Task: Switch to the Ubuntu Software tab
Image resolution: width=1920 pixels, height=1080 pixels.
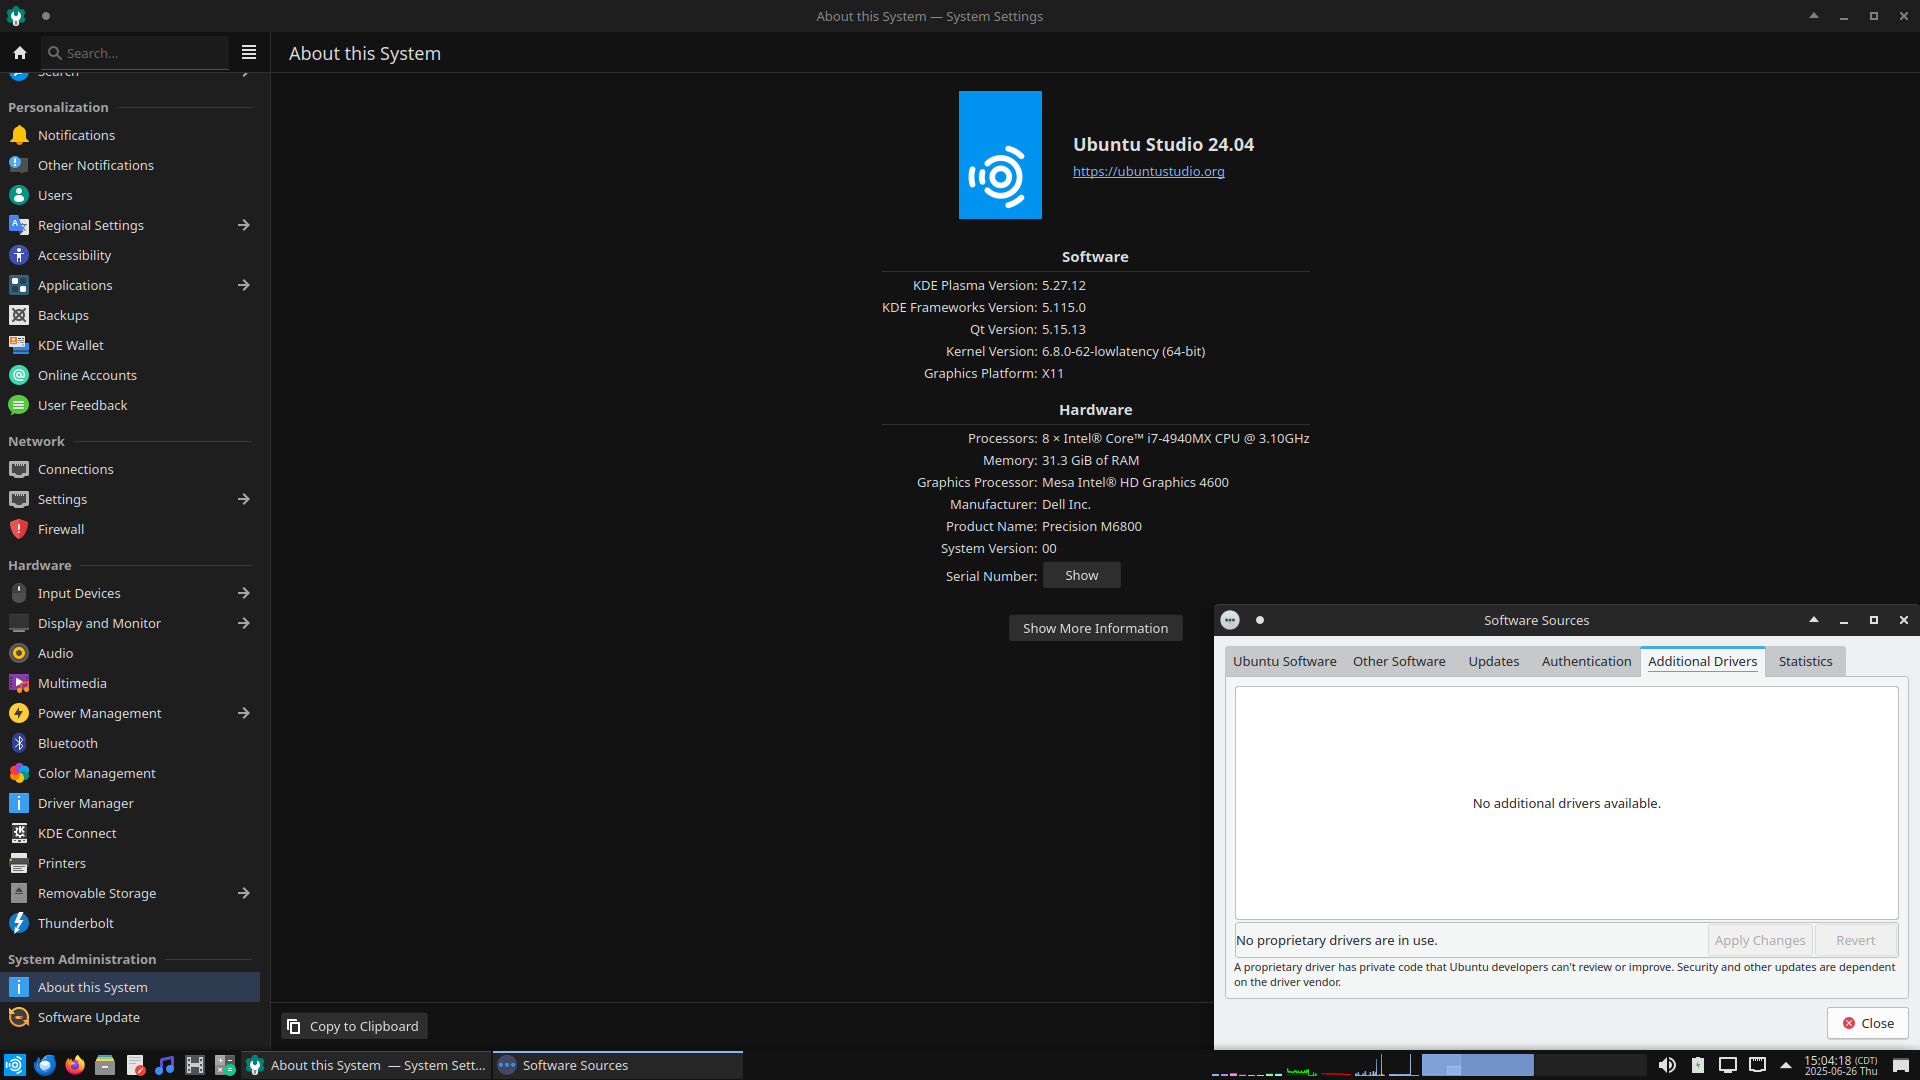Action: (1284, 661)
